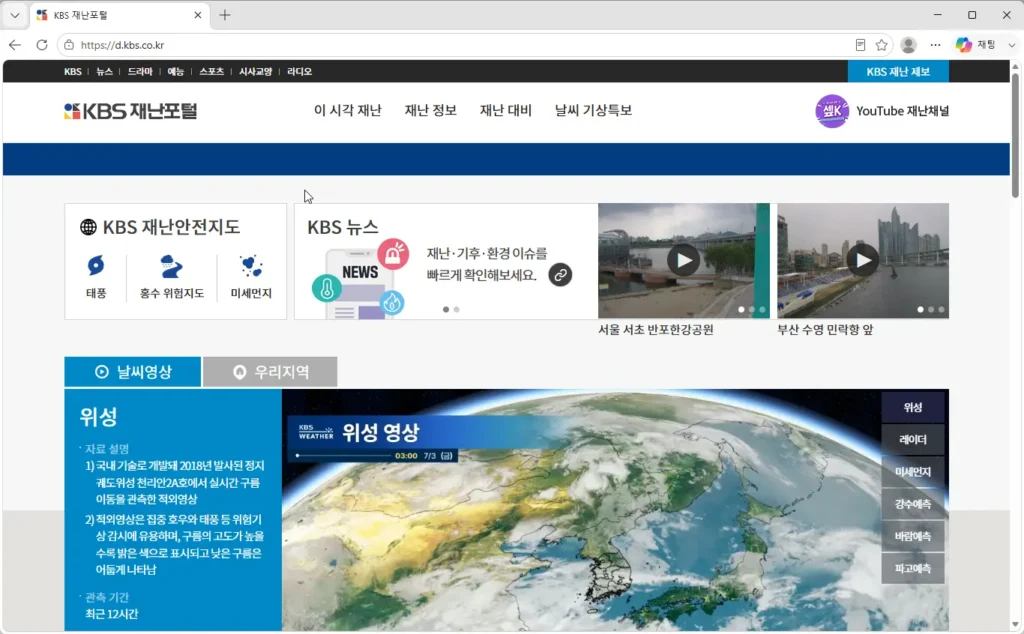Screen dimensions: 1024x634
Task: Select the 레이더 video button
Action: [912, 439]
